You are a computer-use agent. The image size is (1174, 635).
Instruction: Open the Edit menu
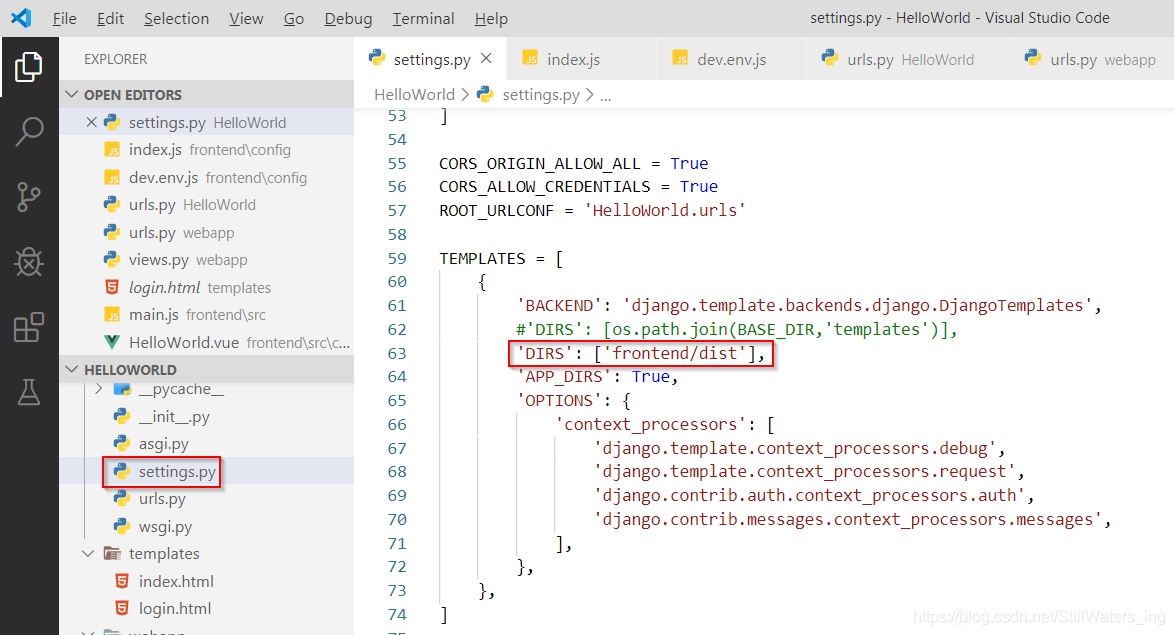(110, 18)
